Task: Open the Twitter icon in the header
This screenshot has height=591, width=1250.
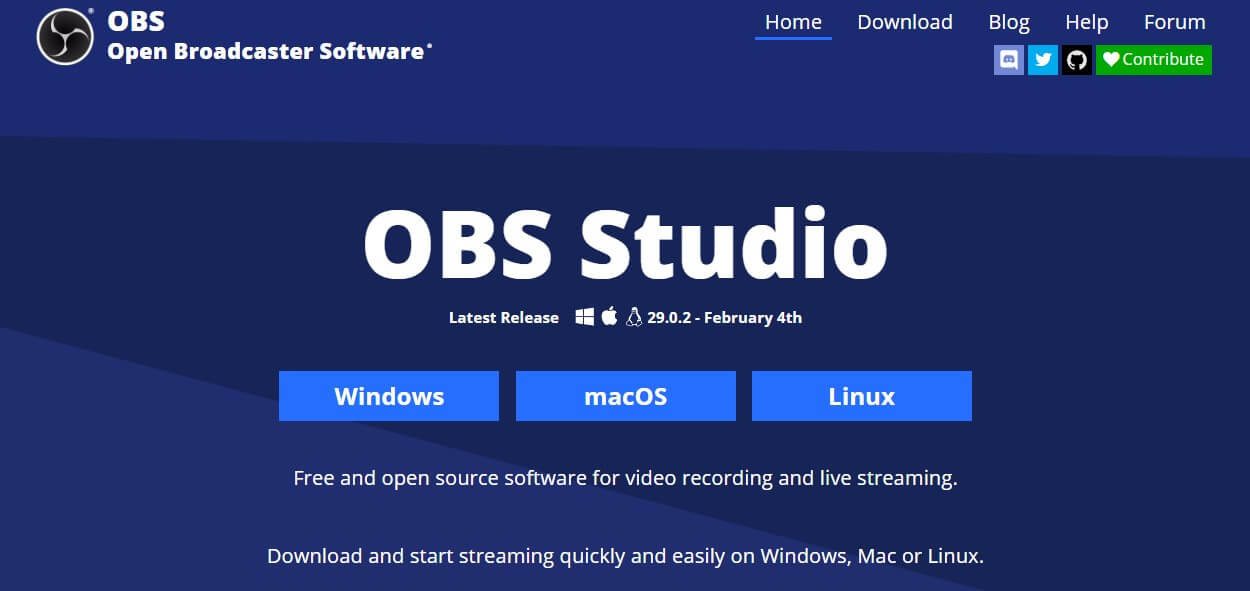Action: click(1043, 60)
